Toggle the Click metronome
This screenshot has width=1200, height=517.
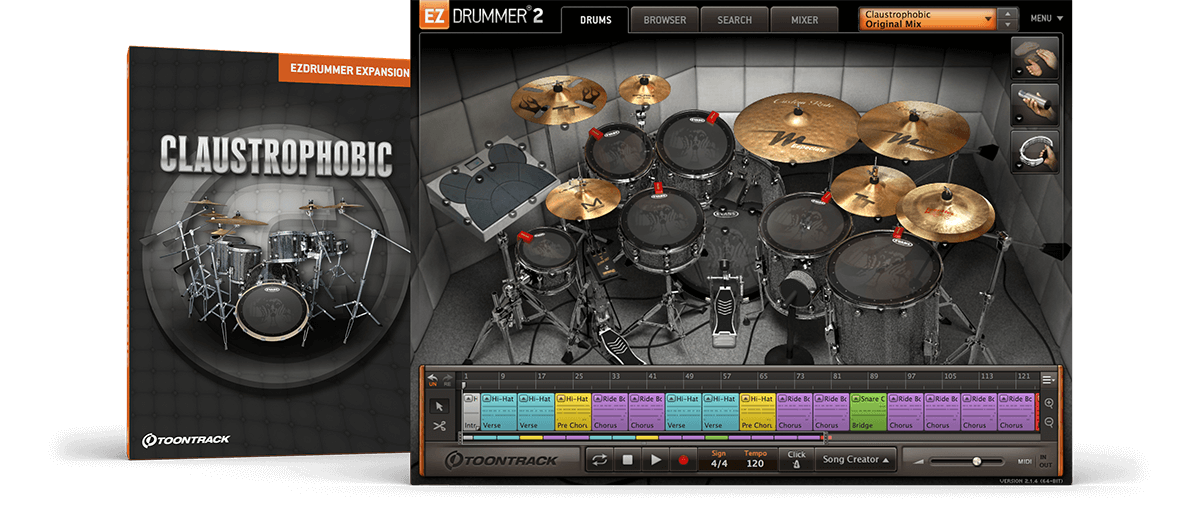(x=795, y=460)
